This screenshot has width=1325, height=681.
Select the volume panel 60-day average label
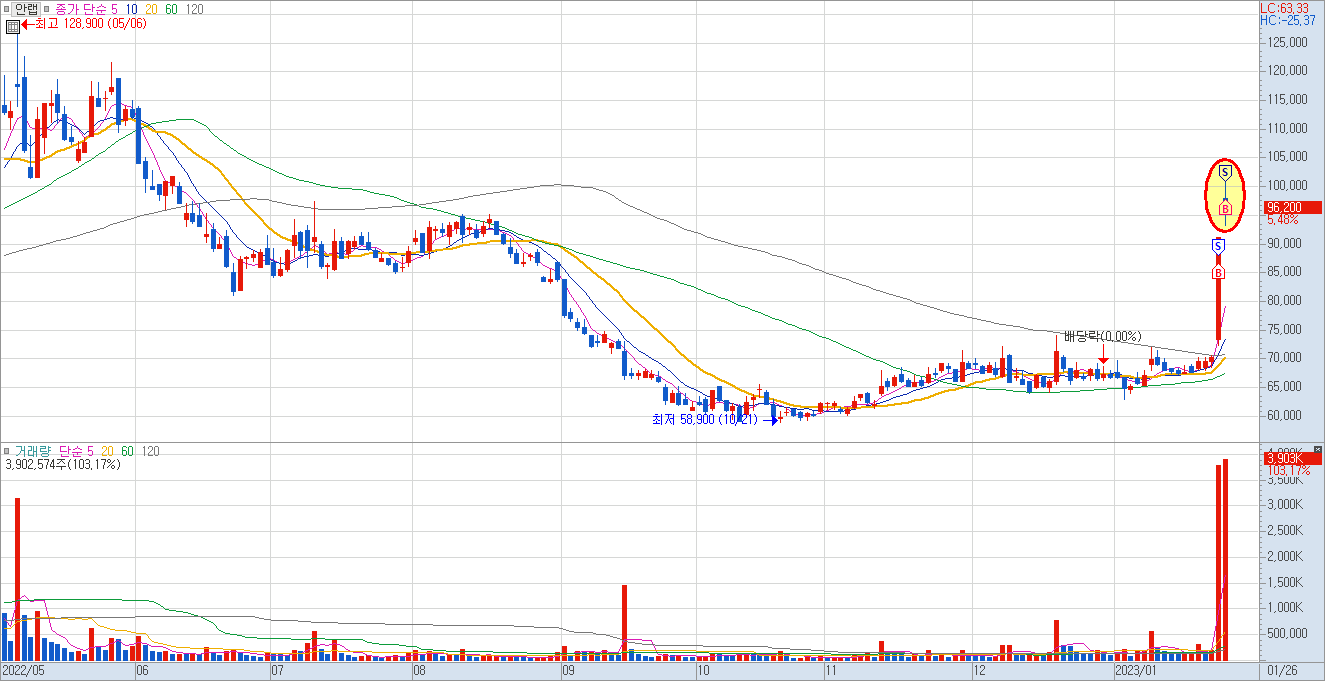pyautogui.click(x=126, y=451)
